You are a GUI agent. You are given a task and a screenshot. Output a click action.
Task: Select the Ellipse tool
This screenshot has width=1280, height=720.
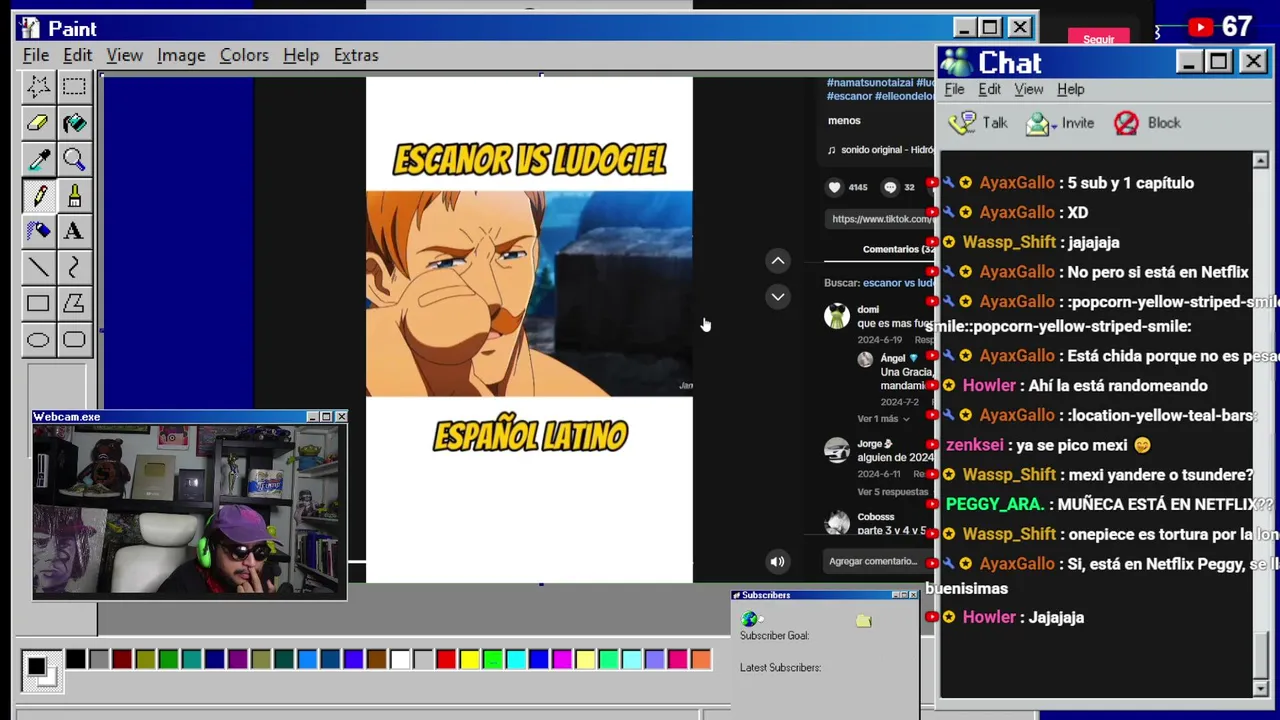pyautogui.click(x=38, y=339)
